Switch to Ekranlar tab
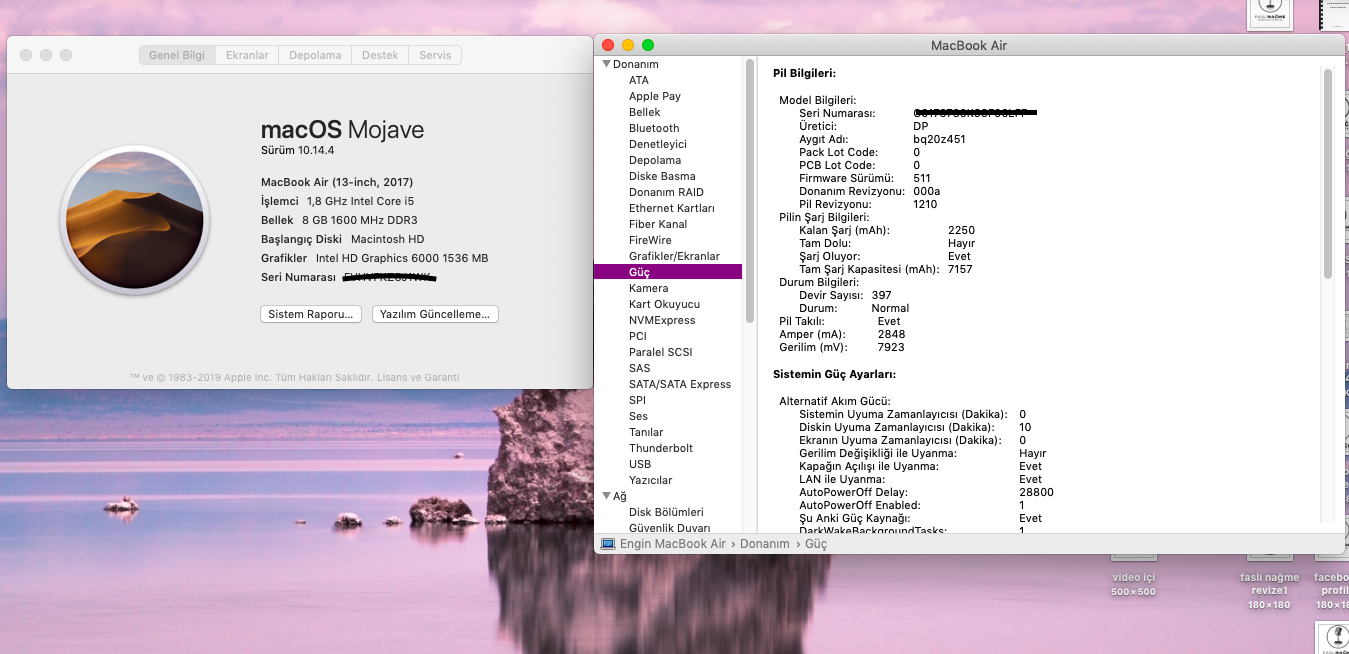 (247, 55)
